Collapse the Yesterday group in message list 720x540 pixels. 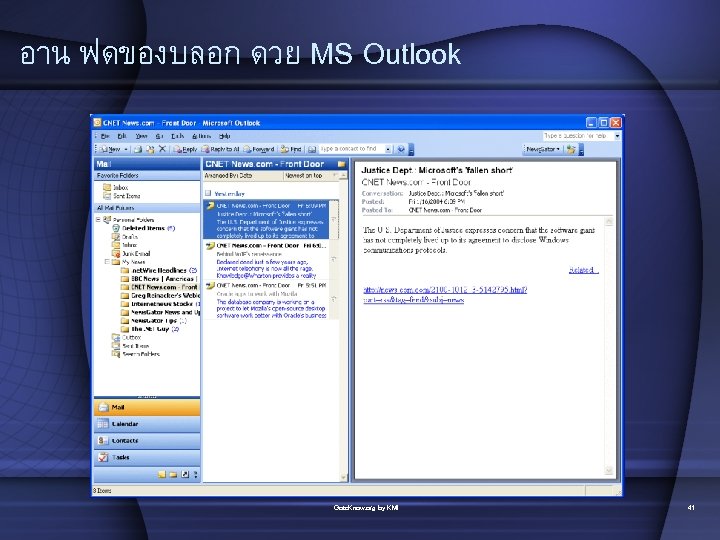tap(208, 193)
